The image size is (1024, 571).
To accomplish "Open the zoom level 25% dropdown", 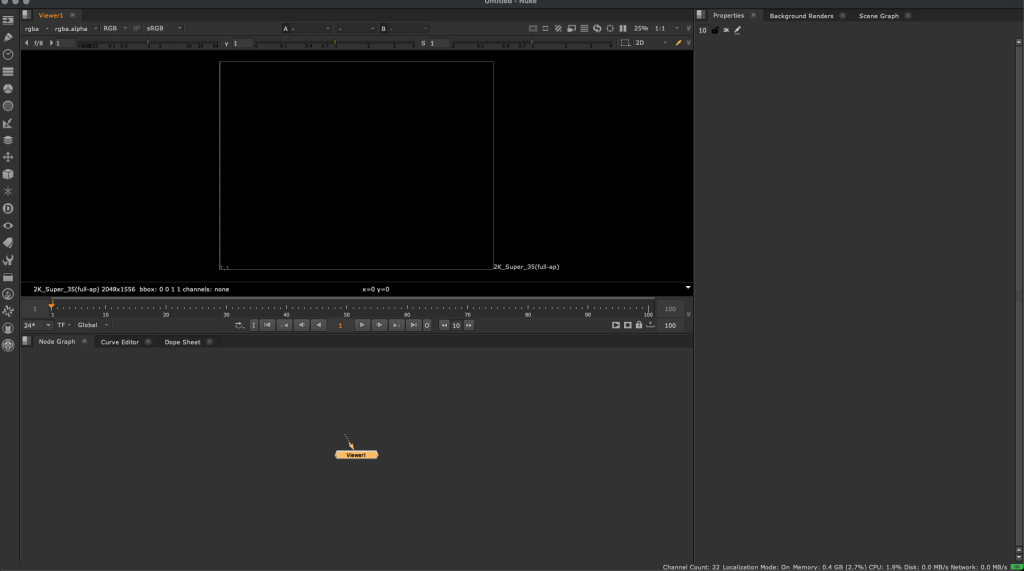I will click(x=641, y=29).
